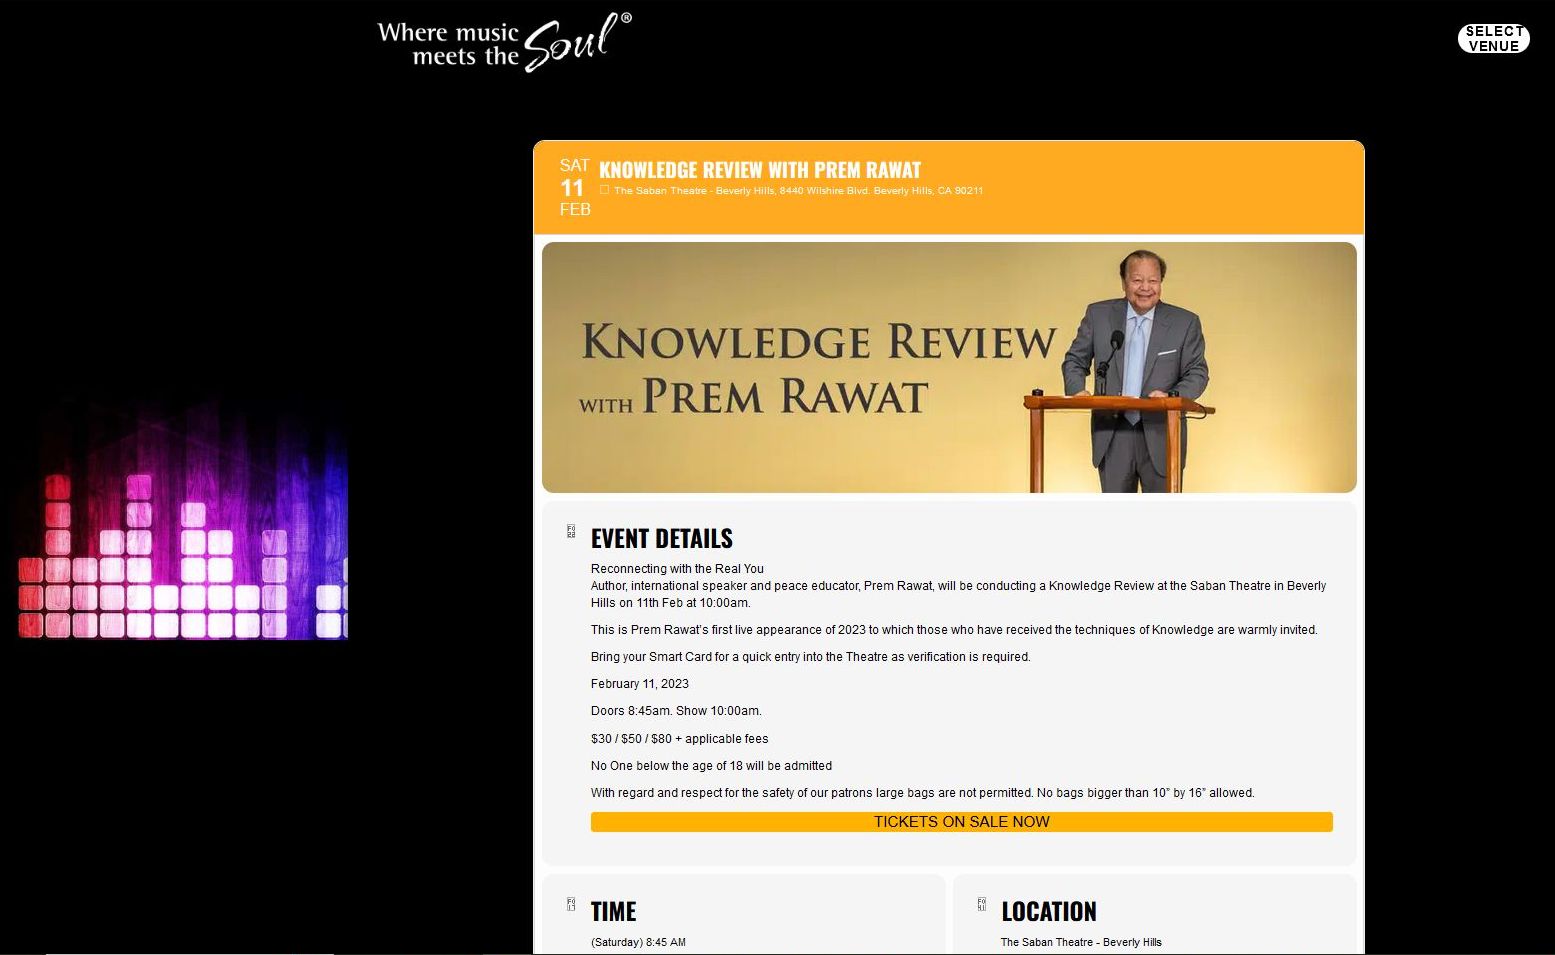
Task: Click '(Saturday) 8:45 AM' time text
Action: click(x=637, y=941)
